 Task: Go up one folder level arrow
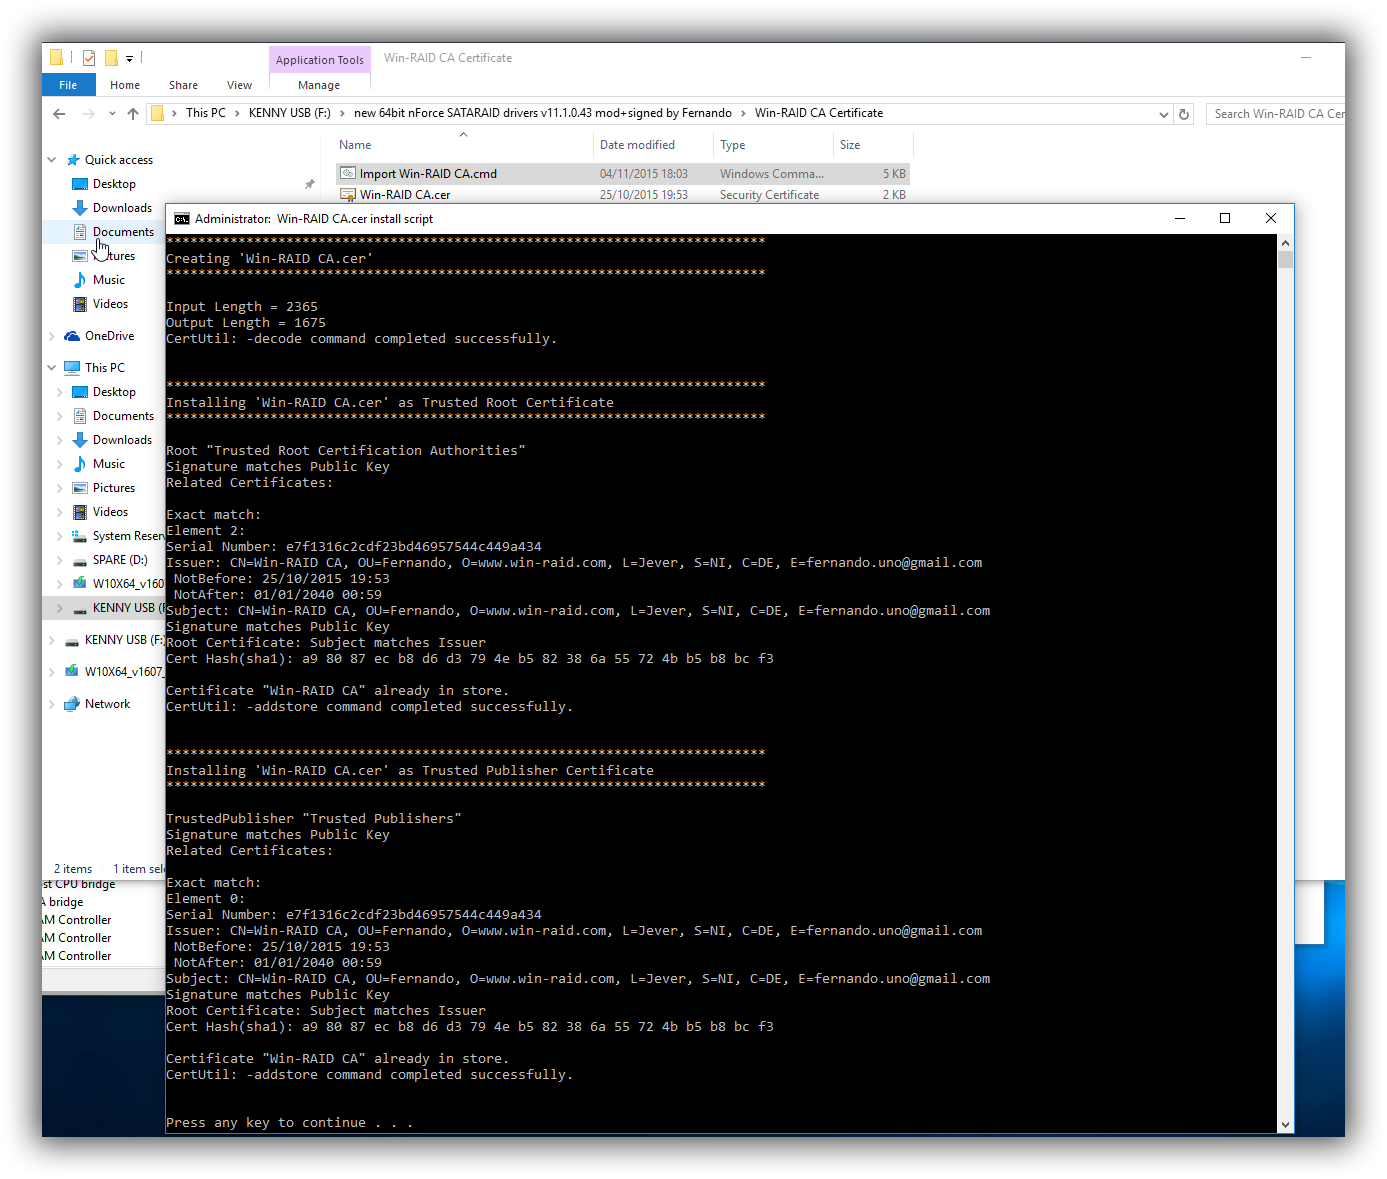[x=133, y=114]
